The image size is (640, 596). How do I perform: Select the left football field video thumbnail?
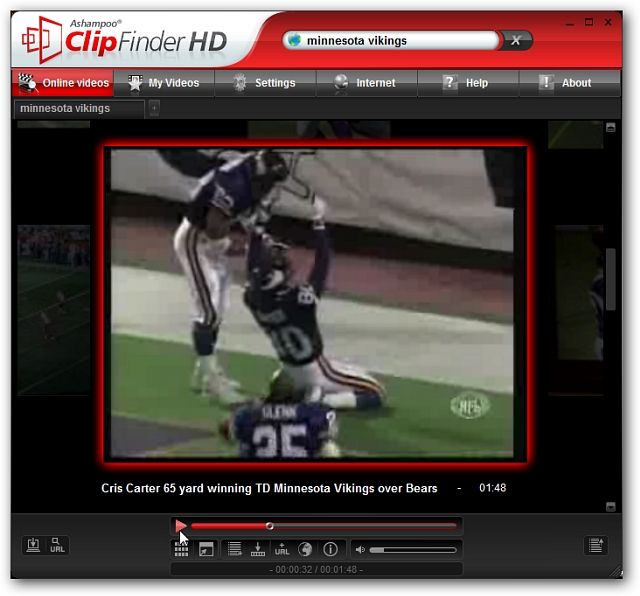pyautogui.click(x=53, y=310)
